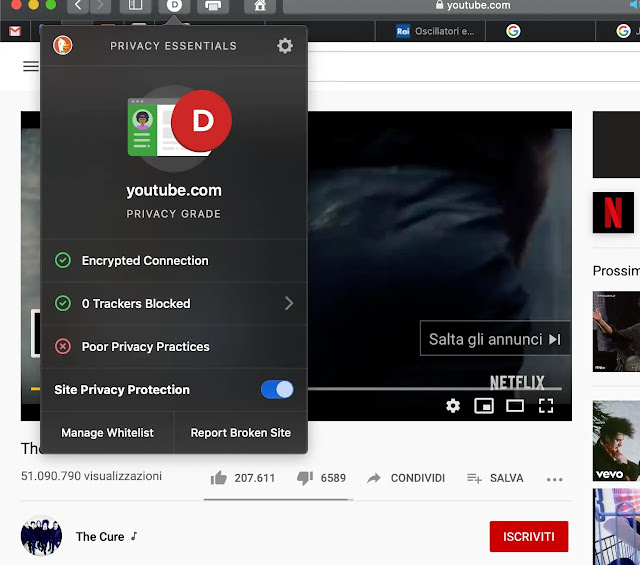Enable miniplayer mode in video player
The height and width of the screenshot is (565, 640).
(x=484, y=406)
